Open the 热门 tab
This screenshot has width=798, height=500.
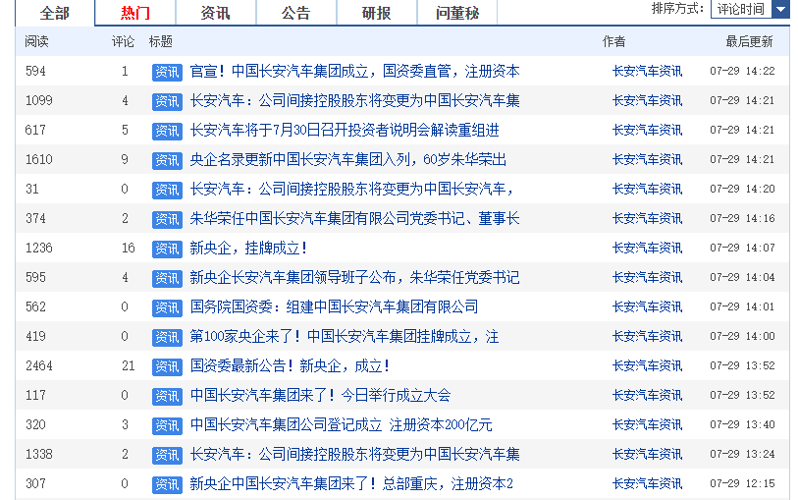point(135,13)
